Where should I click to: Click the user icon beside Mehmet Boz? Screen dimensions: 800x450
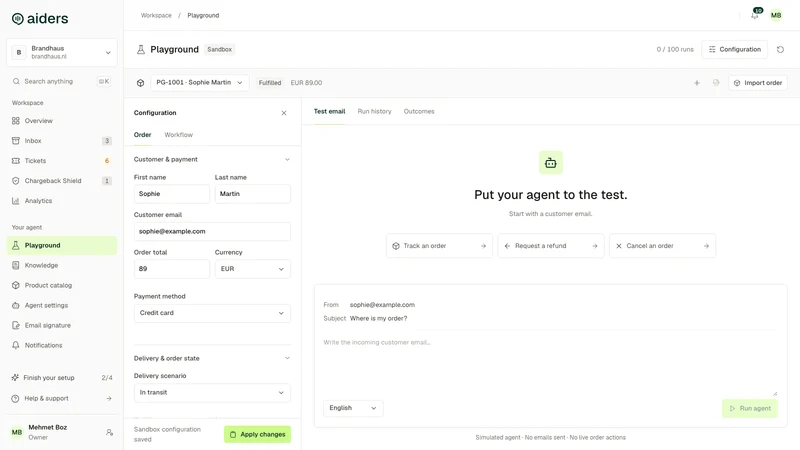pyautogui.click(x=109, y=432)
